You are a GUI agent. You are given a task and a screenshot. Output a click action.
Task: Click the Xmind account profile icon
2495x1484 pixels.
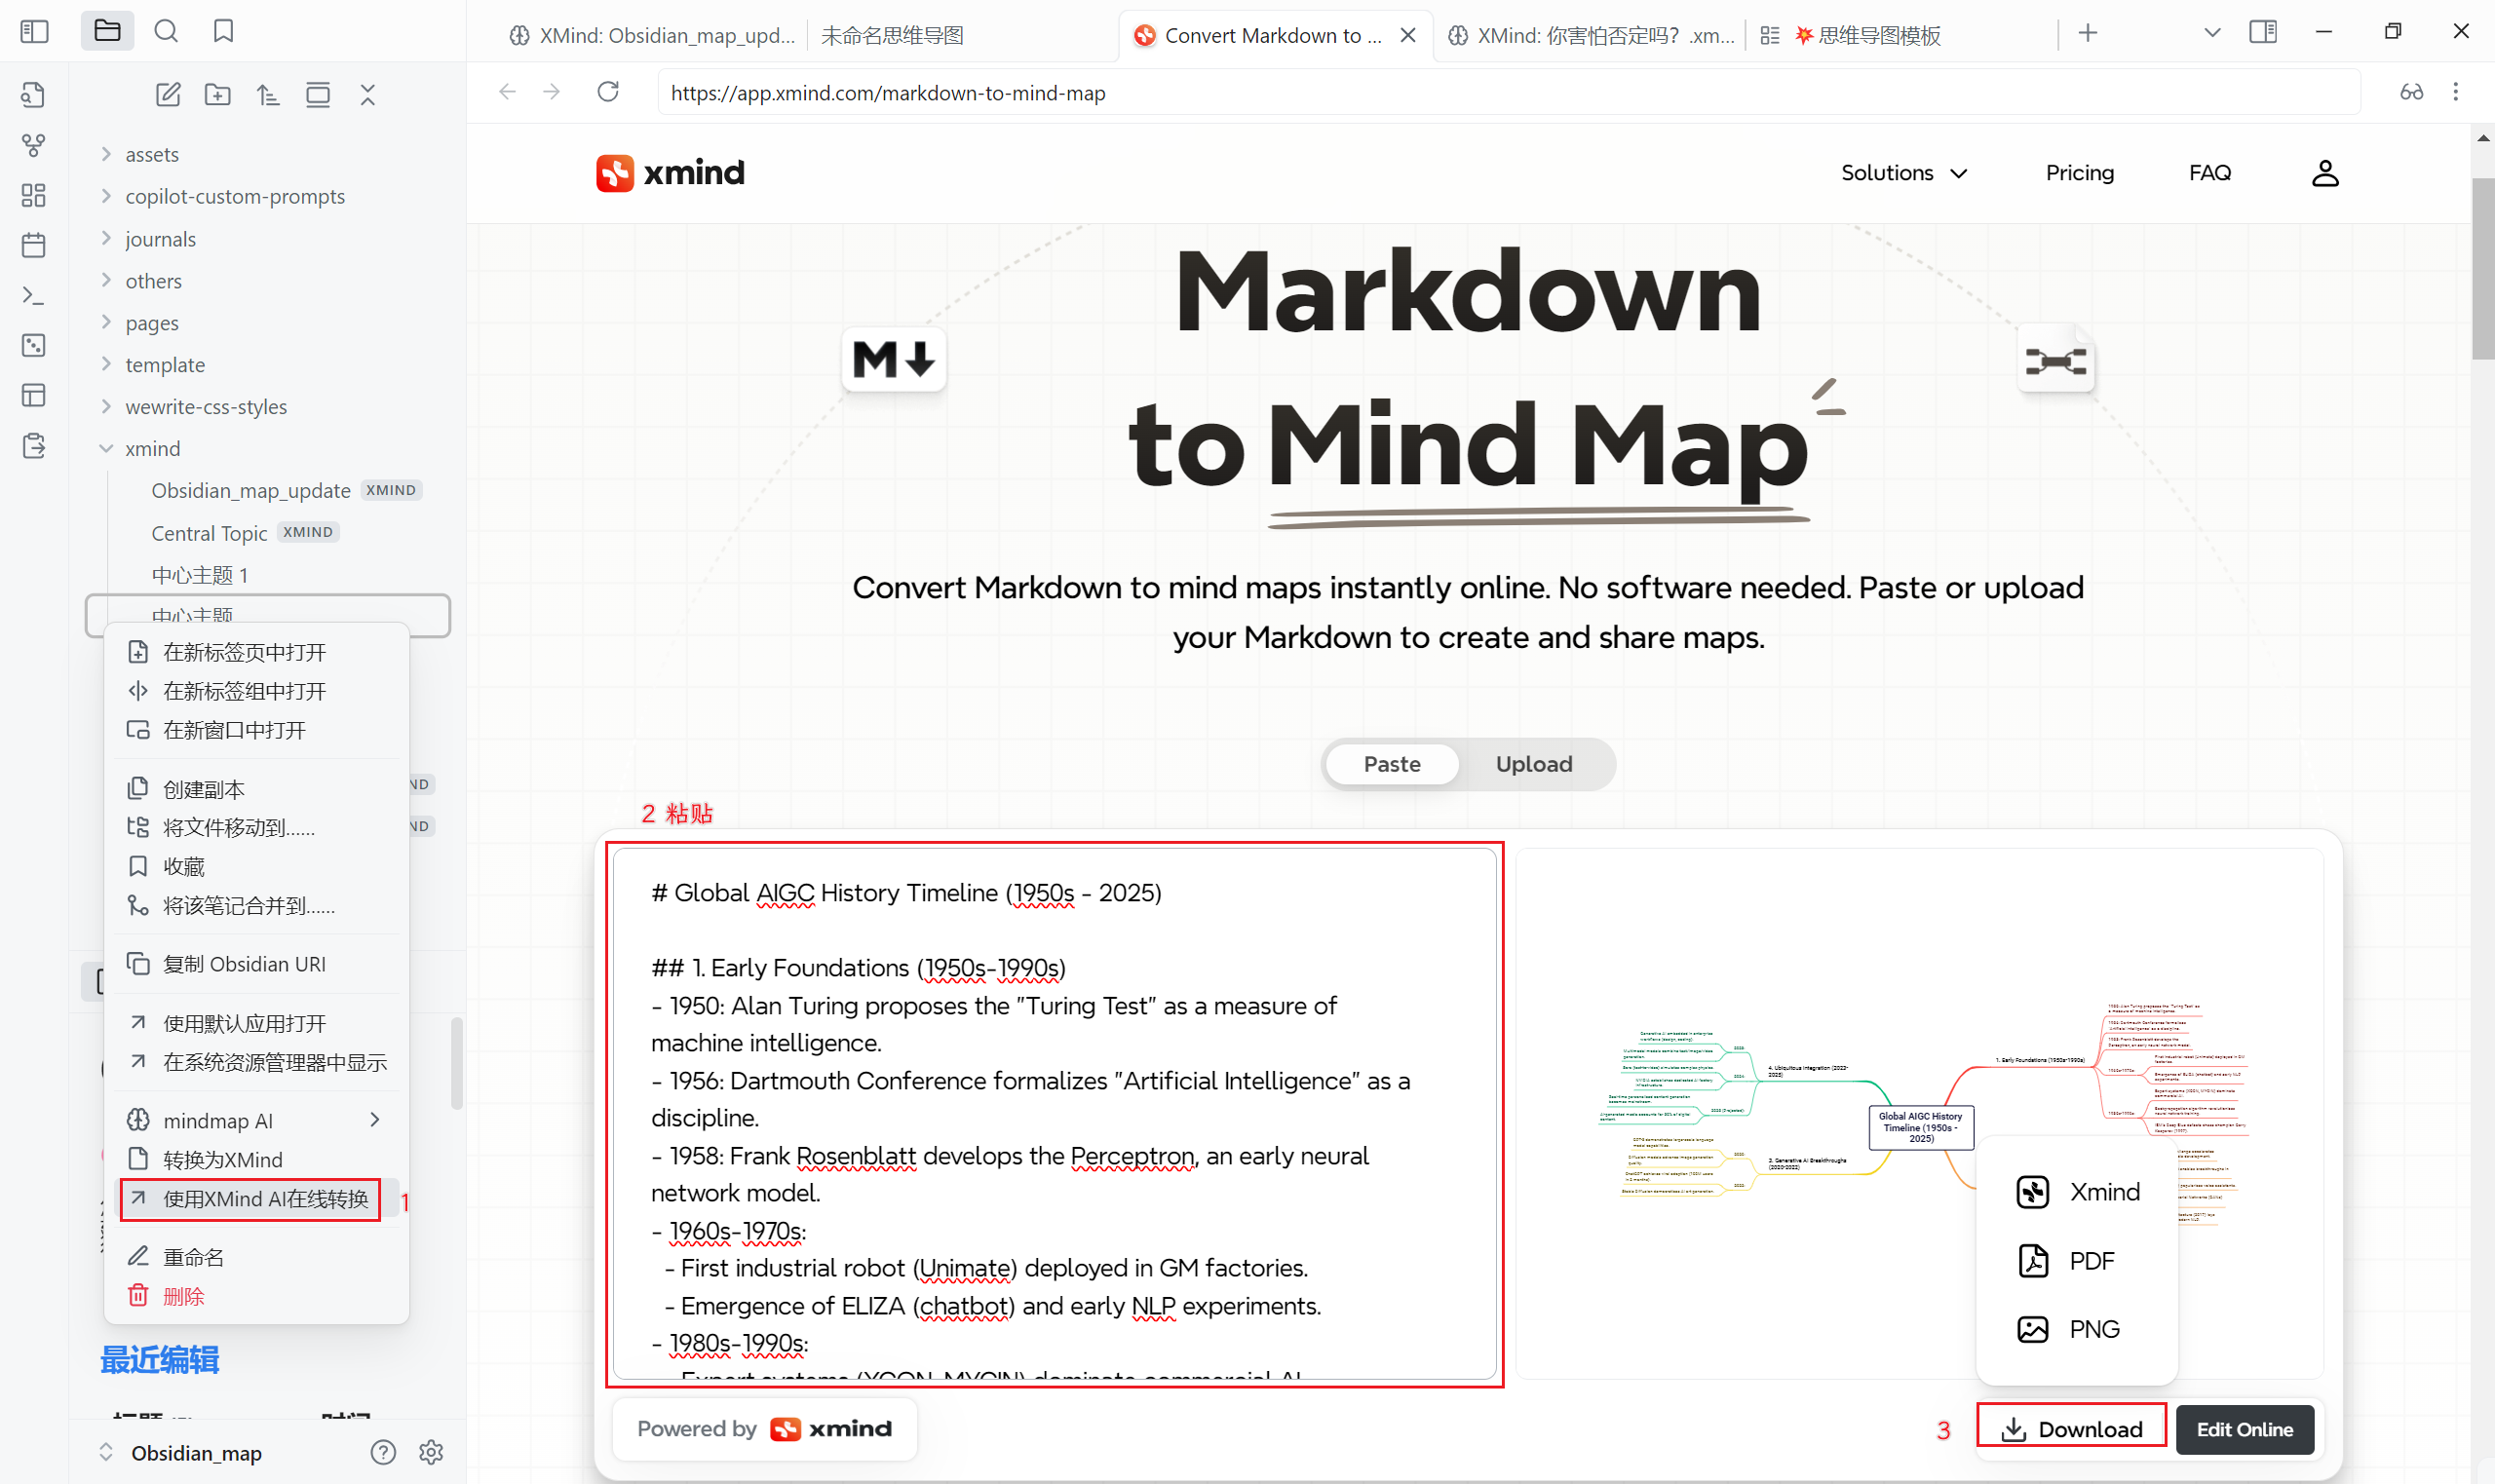click(2325, 173)
